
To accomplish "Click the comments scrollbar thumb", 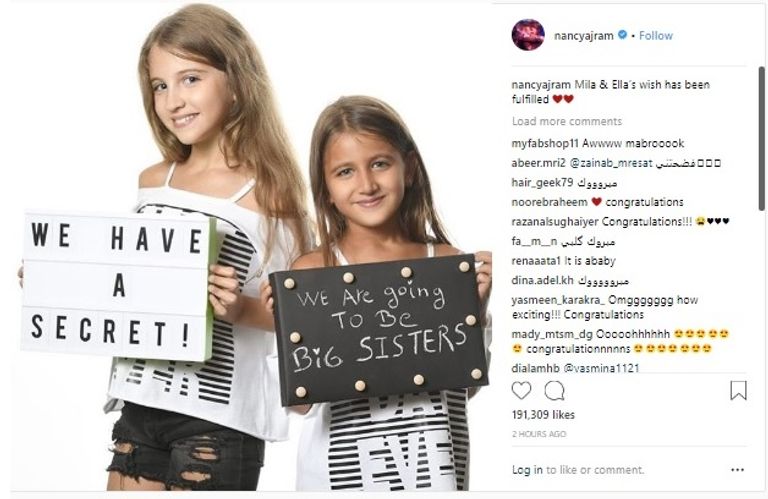I will tap(762, 139).
